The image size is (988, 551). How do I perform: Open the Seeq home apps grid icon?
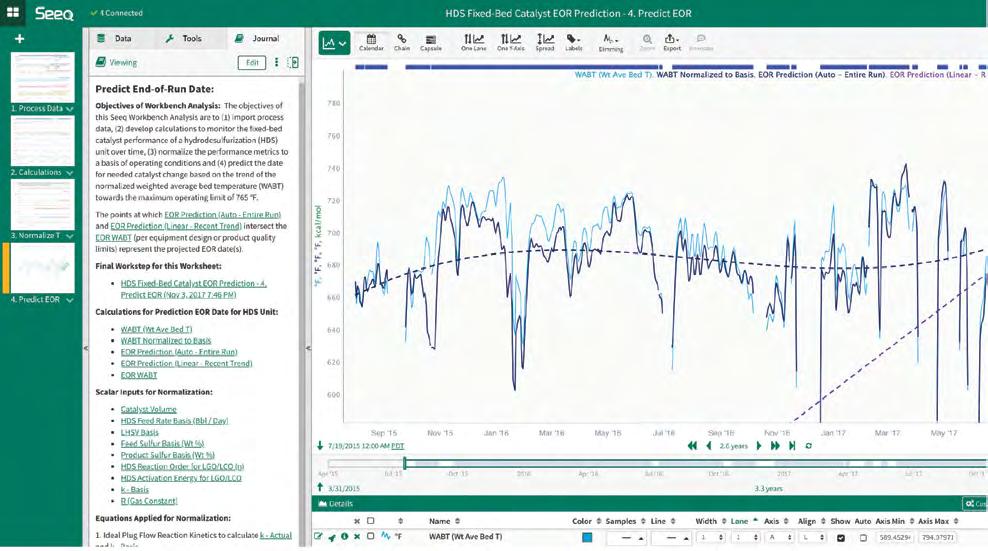(12, 13)
